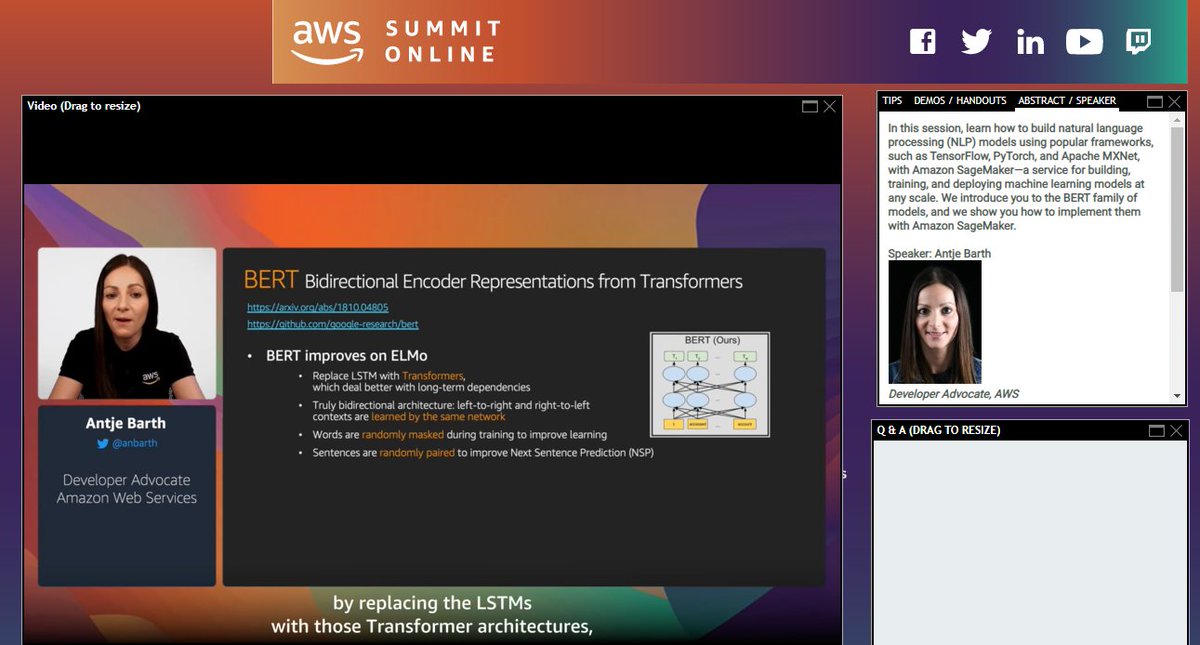
Task: Click 'learned by the same network' text
Action: tap(438, 416)
